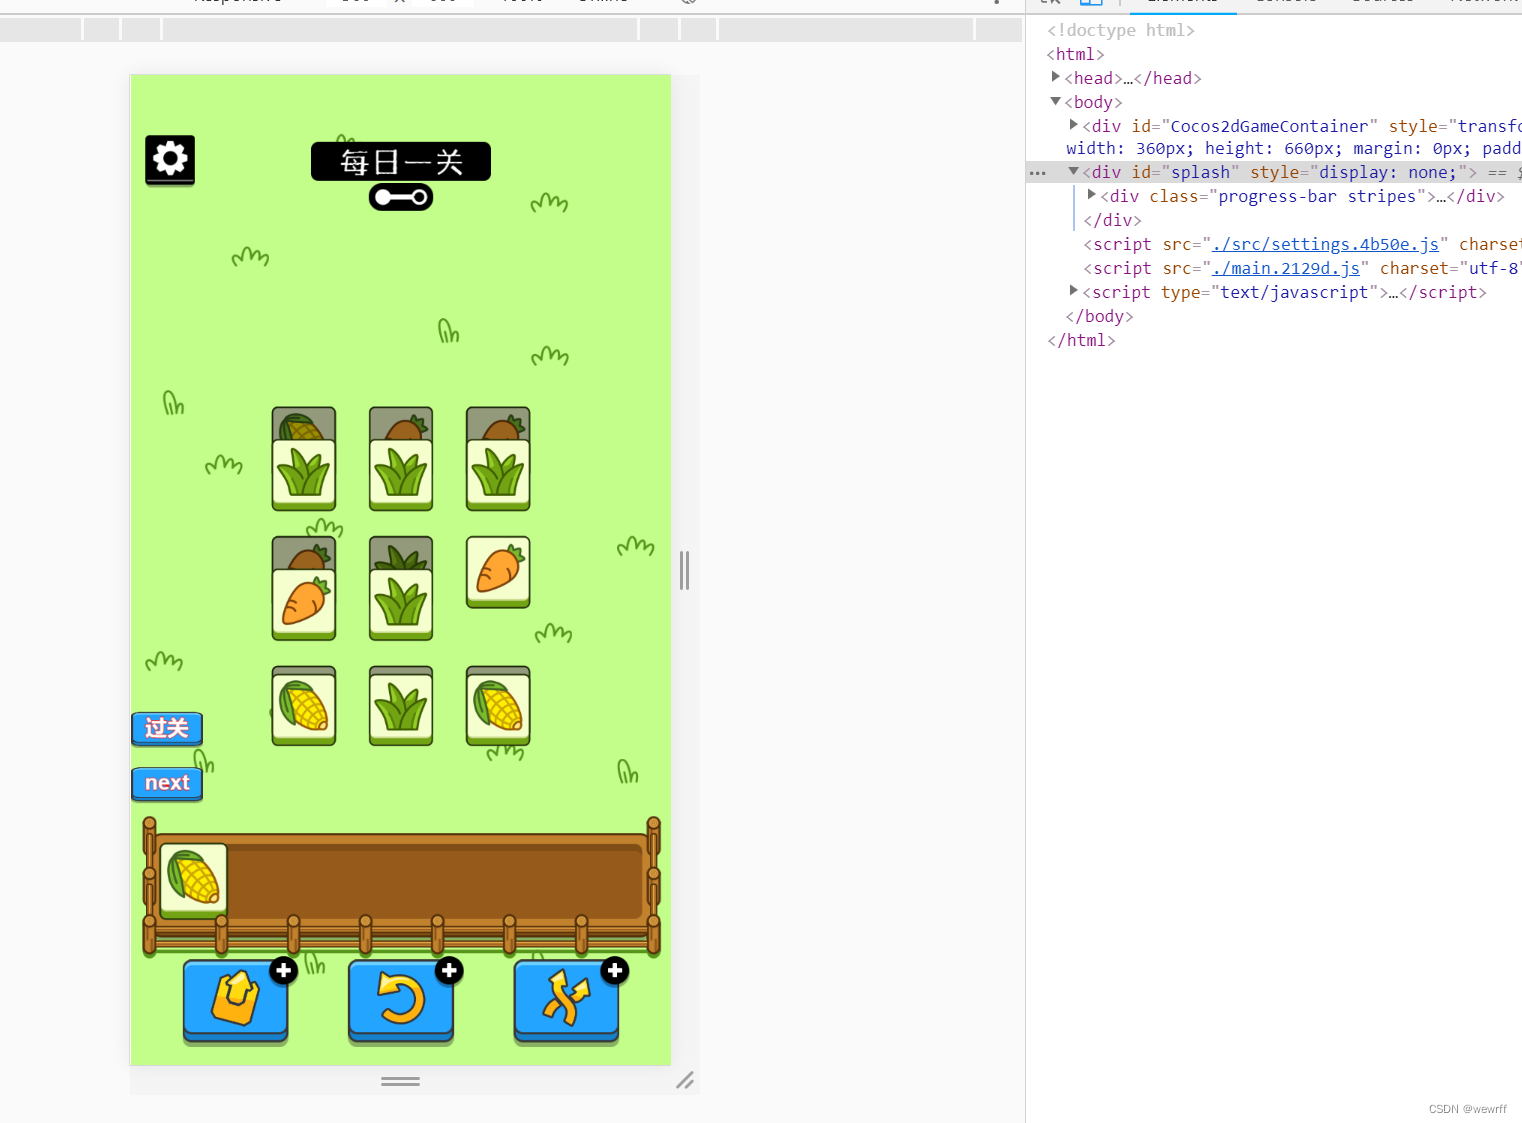This screenshot has height=1123, width=1522.
Task: Select the closing </html> tag line
Action: point(1081,340)
